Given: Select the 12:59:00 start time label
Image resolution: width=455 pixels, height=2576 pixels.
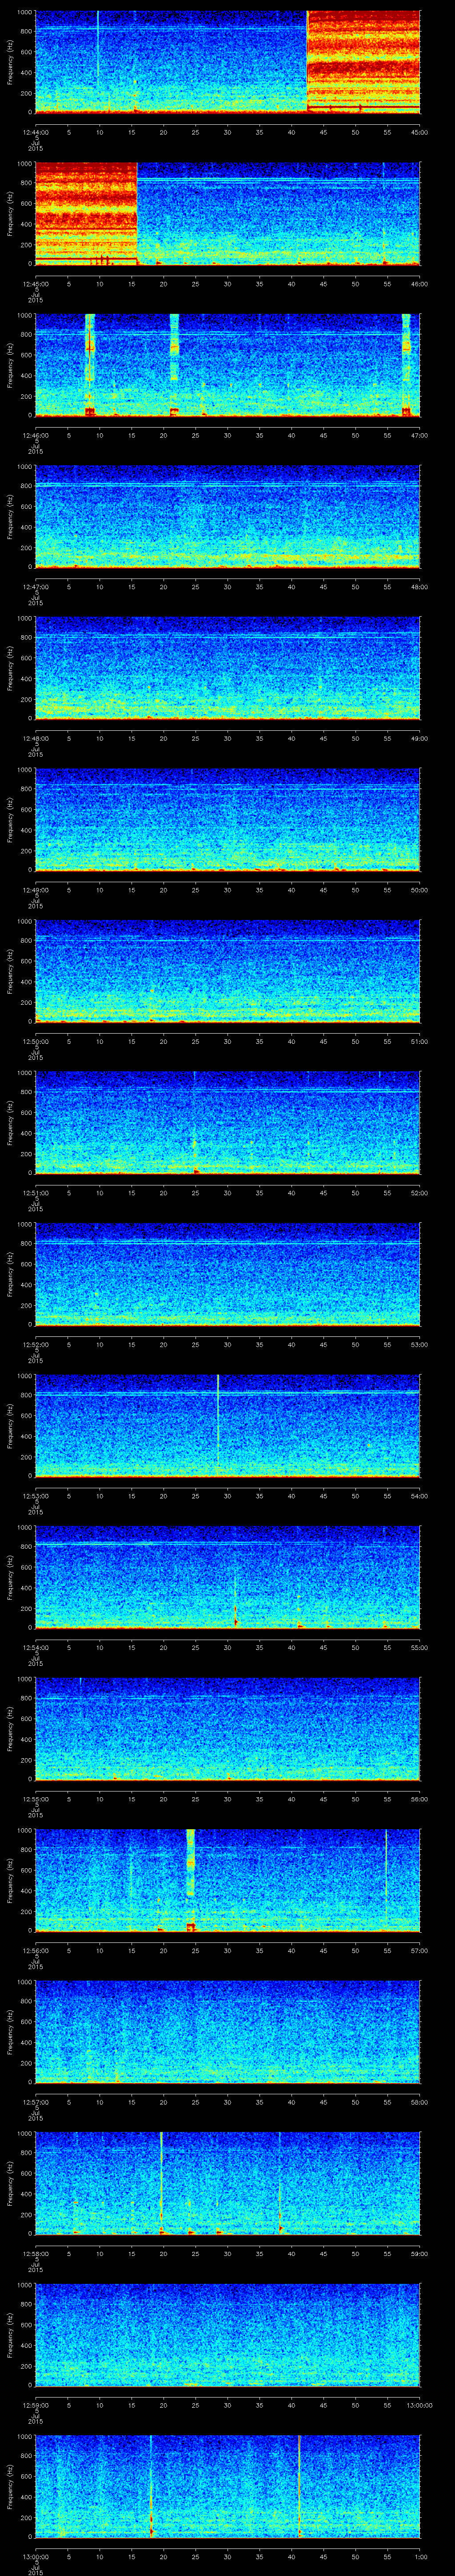Looking at the screenshot, I should [x=35, y=2405].
